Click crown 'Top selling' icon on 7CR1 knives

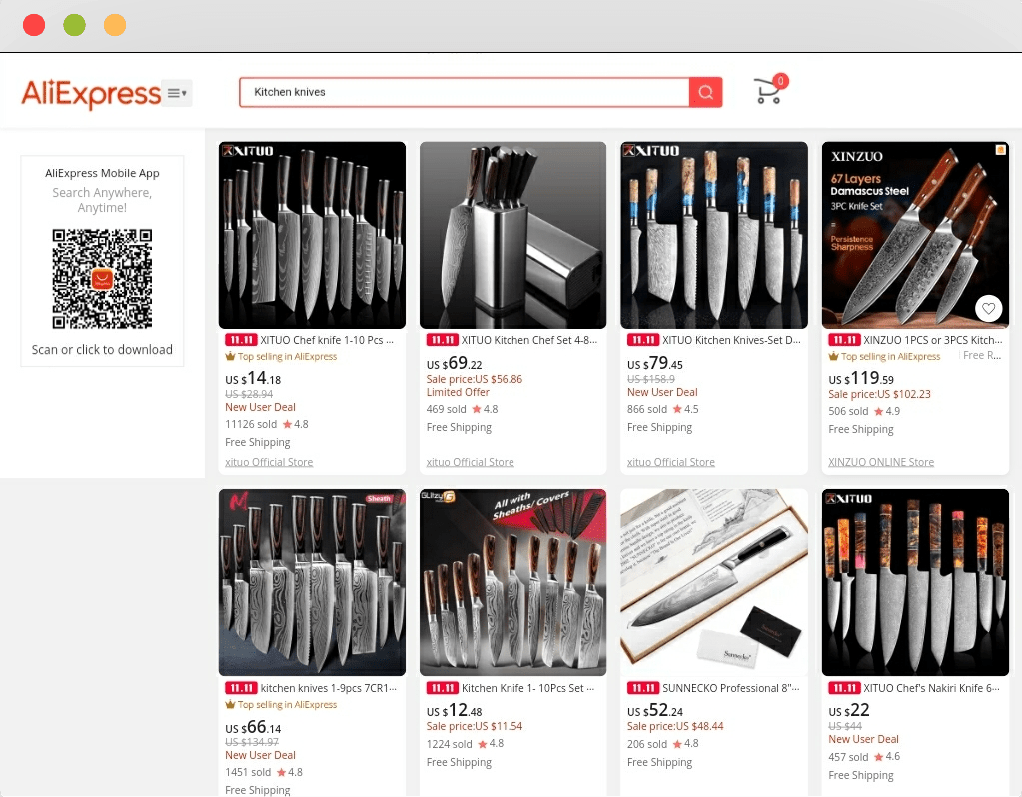pyautogui.click(x=230, y=704)
